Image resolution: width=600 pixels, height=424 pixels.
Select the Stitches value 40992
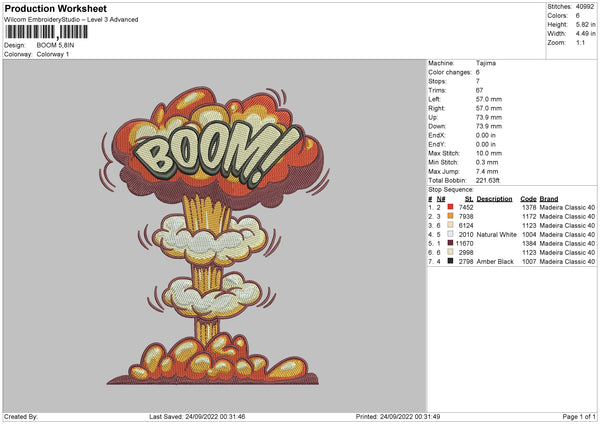[585, 6]
